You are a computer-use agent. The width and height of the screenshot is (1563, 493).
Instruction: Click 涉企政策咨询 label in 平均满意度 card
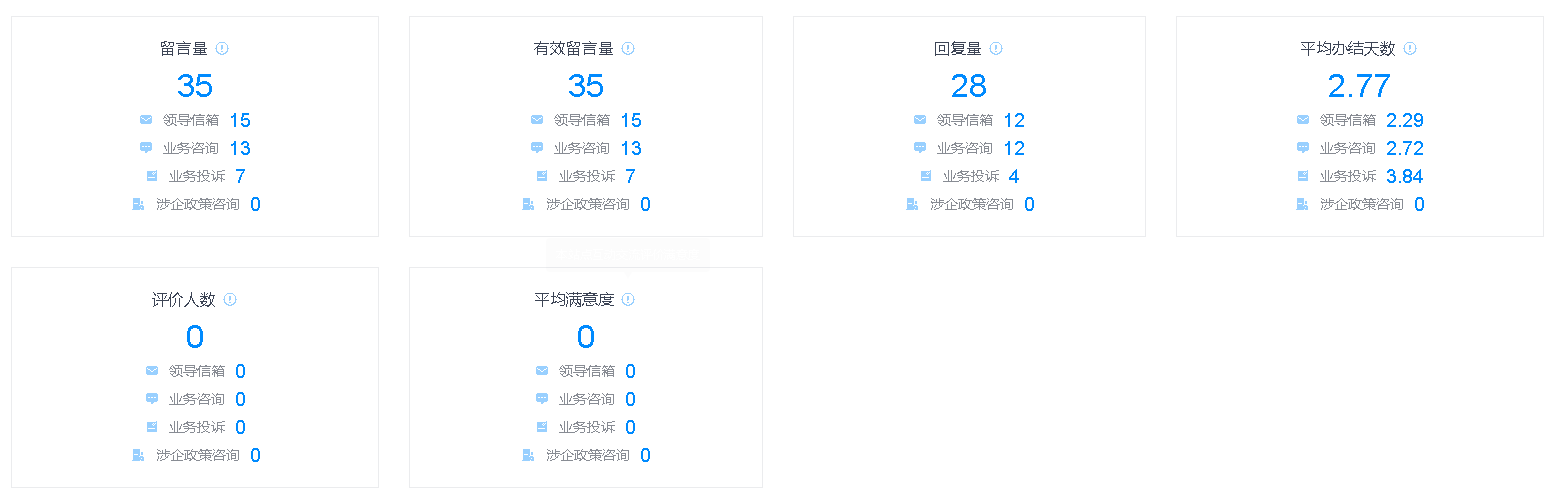[x=588, y=455]
